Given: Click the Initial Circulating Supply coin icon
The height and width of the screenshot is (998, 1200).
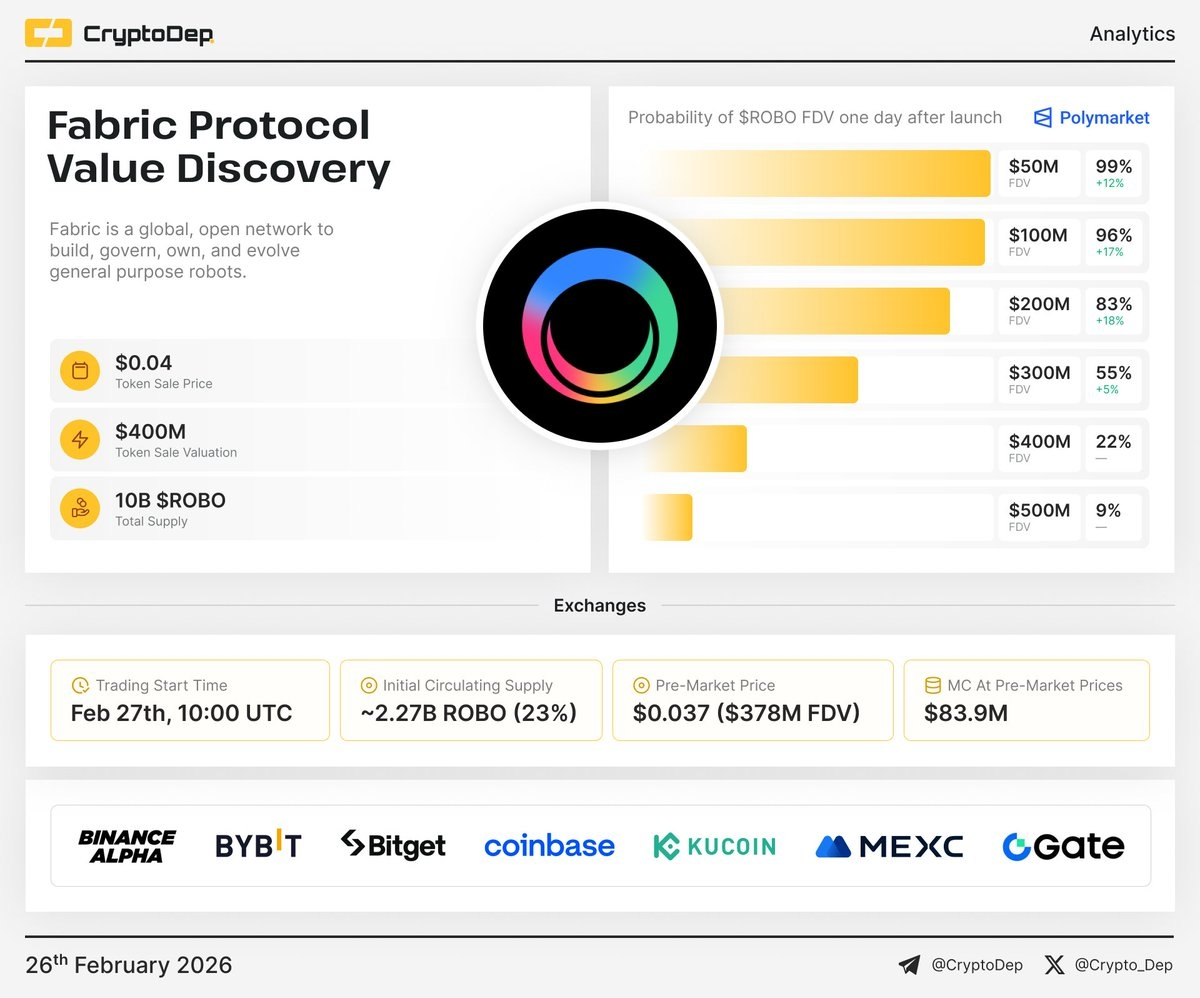Looking at the screenshot, I should click(369, 686).
